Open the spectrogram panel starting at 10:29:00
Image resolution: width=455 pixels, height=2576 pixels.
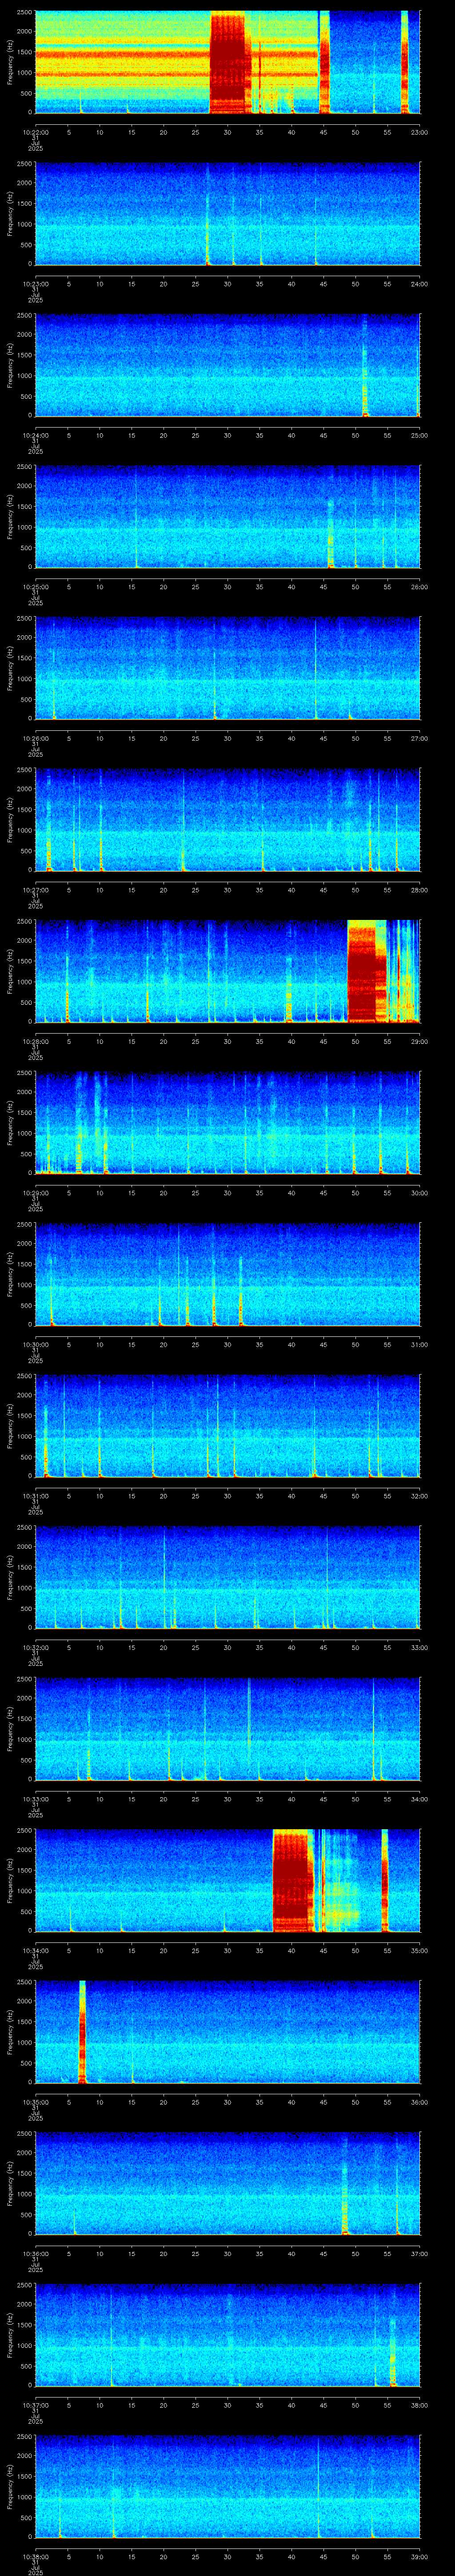point(227,1123)
